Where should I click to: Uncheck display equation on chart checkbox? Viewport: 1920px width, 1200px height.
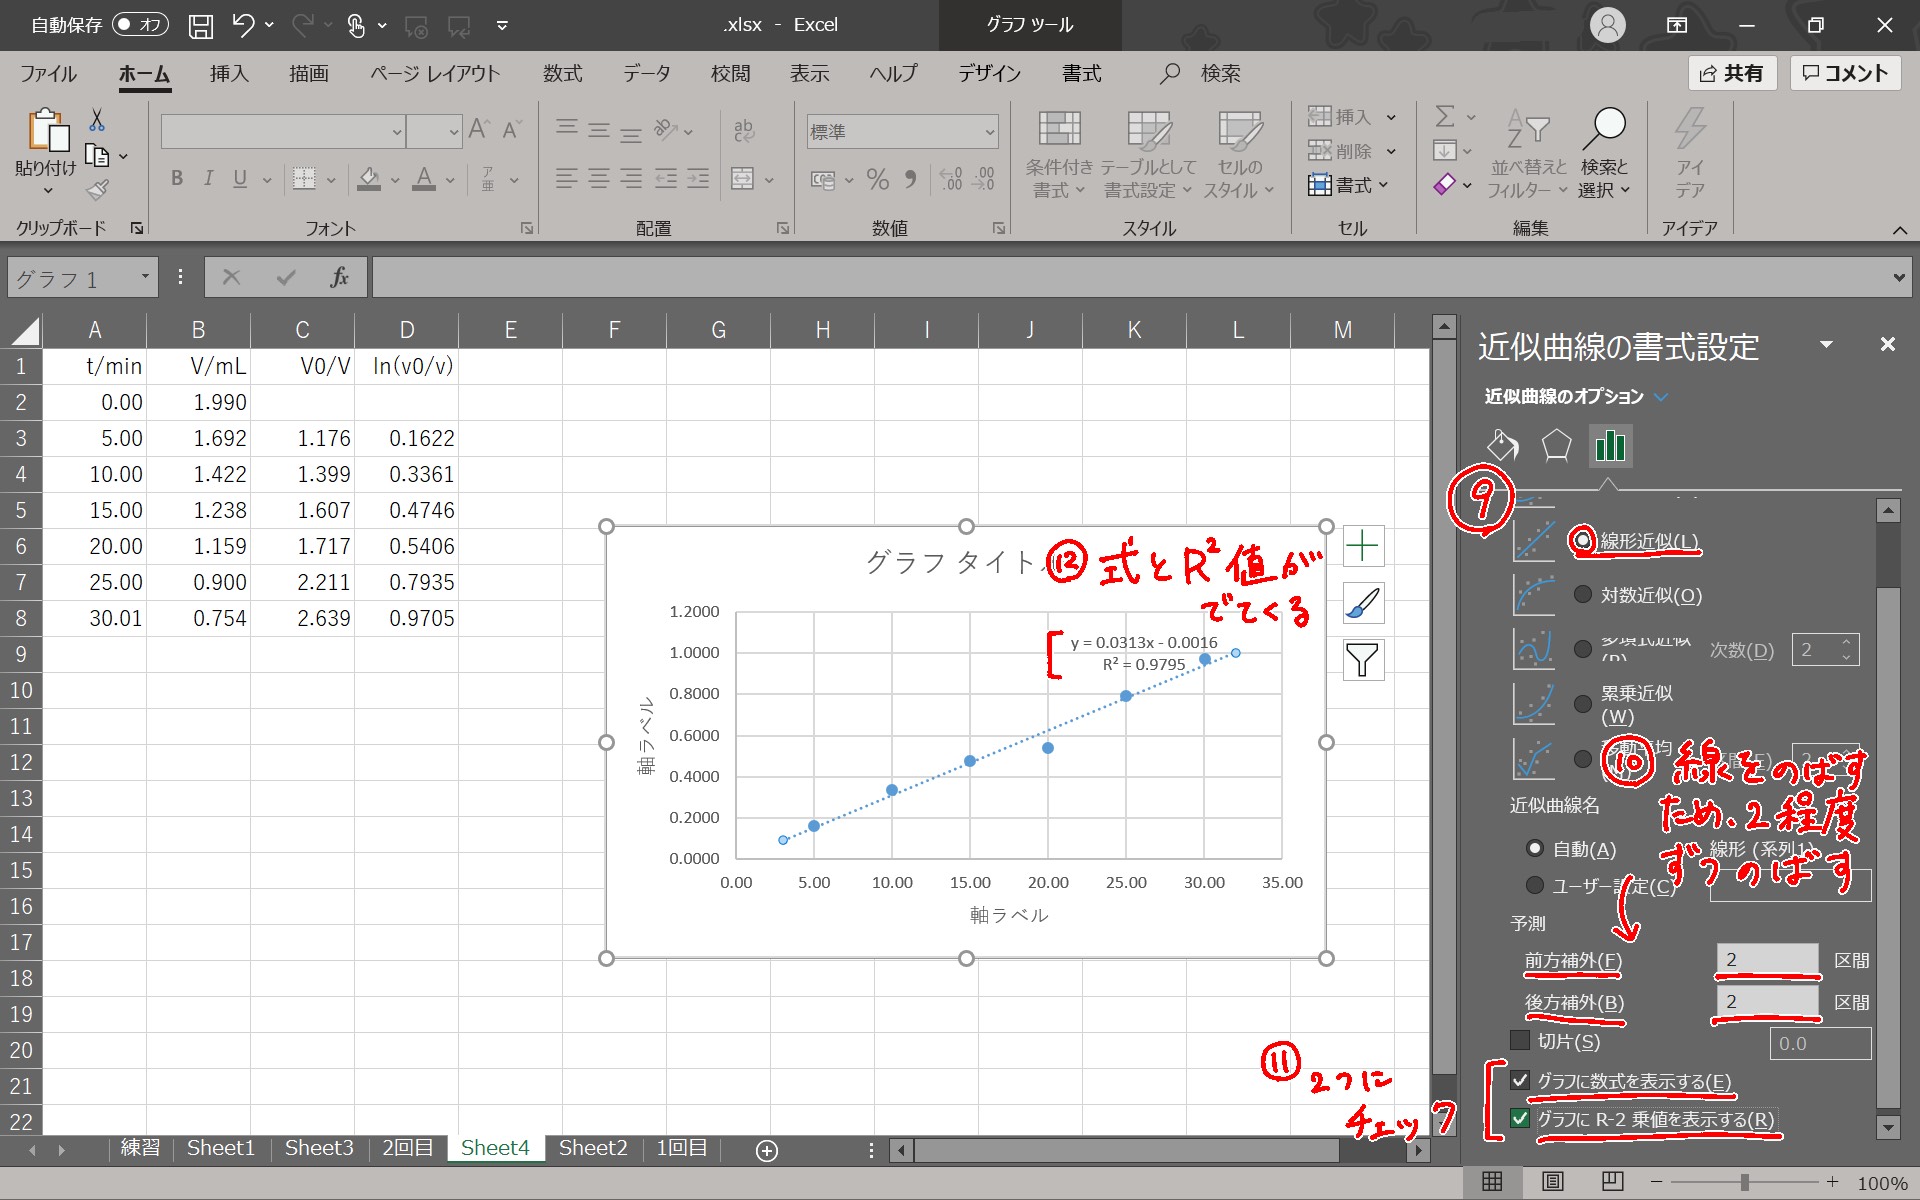pos(1520,1080)
